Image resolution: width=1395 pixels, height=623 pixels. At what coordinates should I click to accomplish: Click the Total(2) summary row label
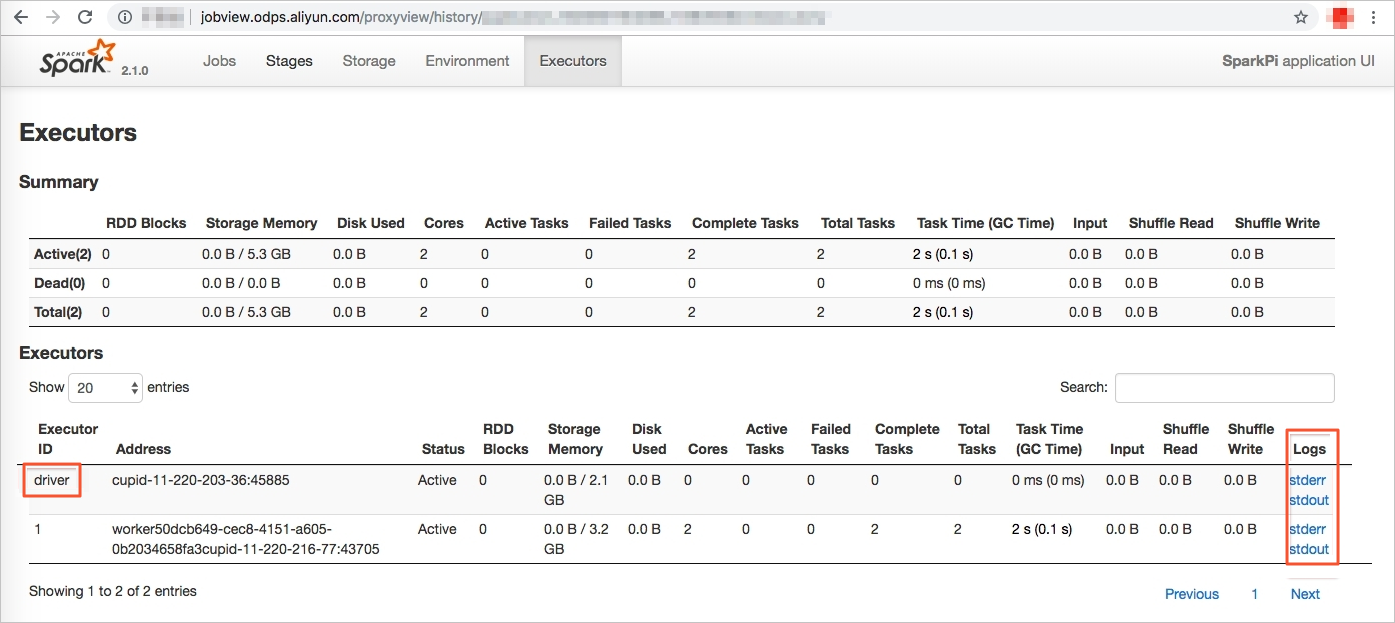(57, 312)
